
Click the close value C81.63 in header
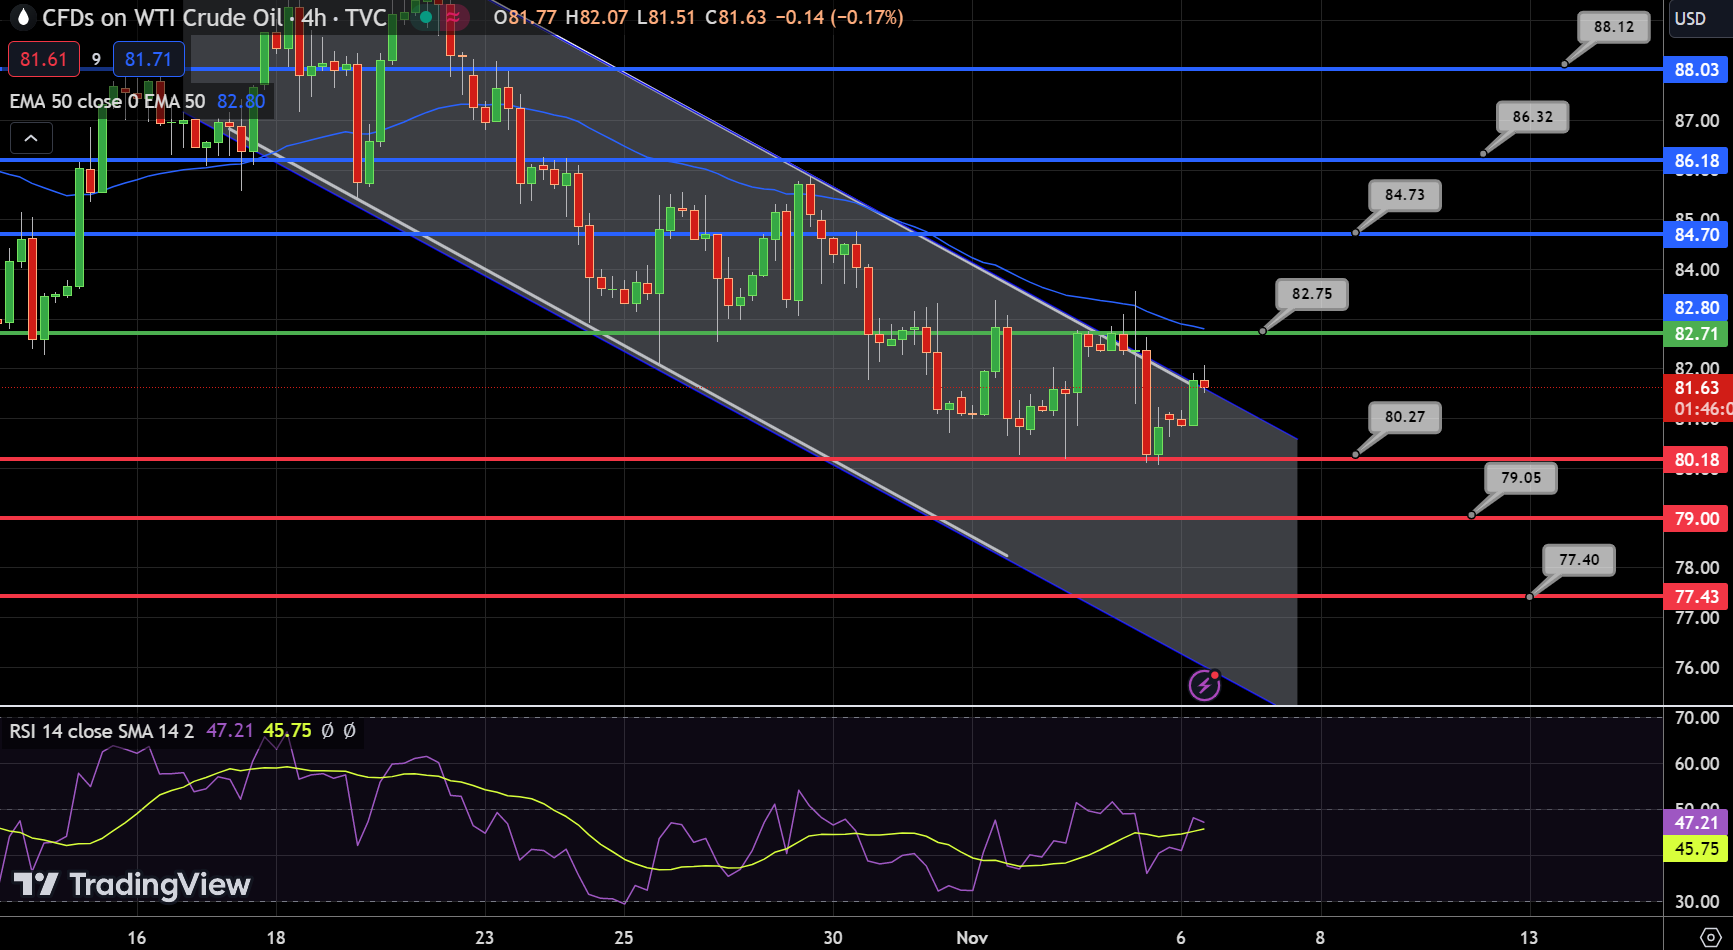(x=736, y=18)
